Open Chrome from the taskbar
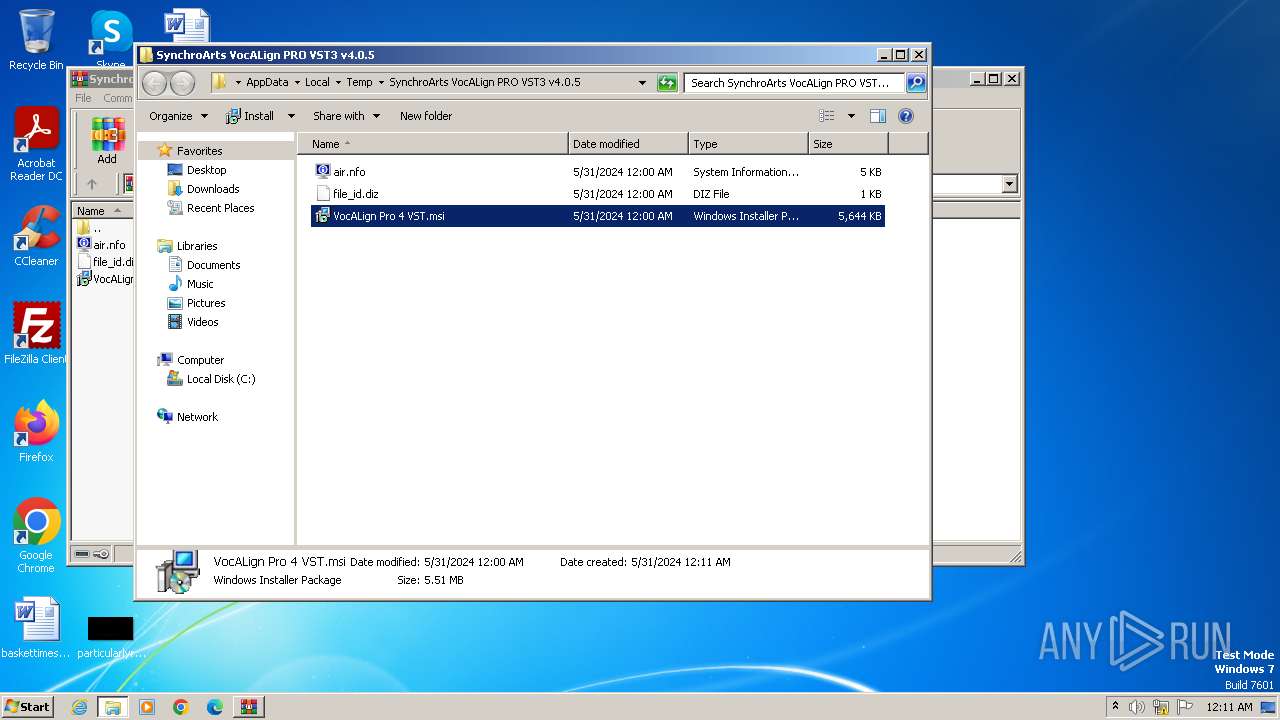Viewport: 1280px width, 720px height. [x=181, y=707]
